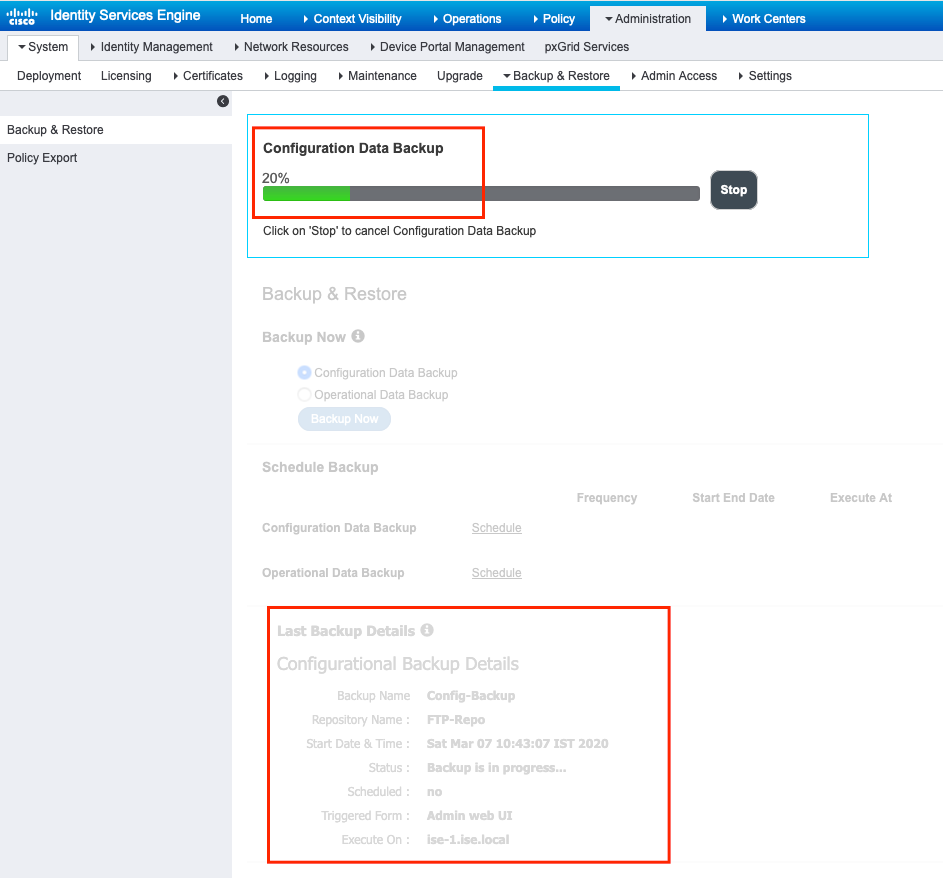Open pxGrid Services
943x878 pixels.
586,47
